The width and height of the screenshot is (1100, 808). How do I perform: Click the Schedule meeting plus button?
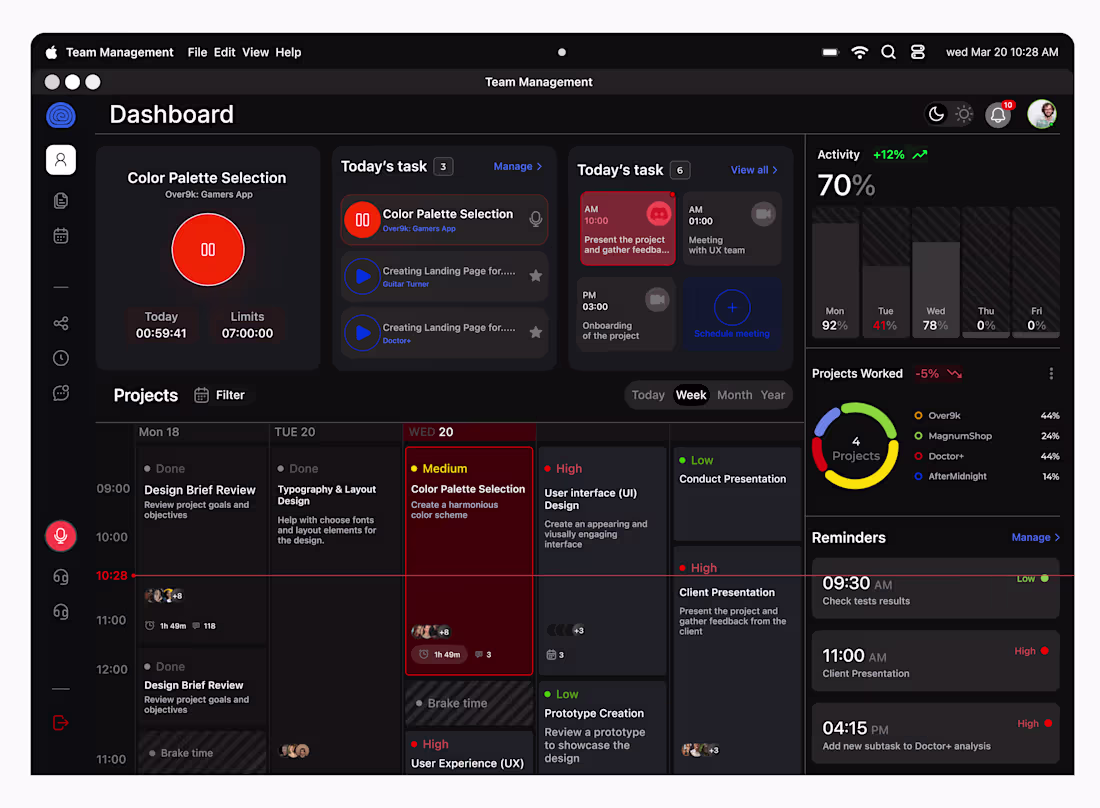[732, 307]
